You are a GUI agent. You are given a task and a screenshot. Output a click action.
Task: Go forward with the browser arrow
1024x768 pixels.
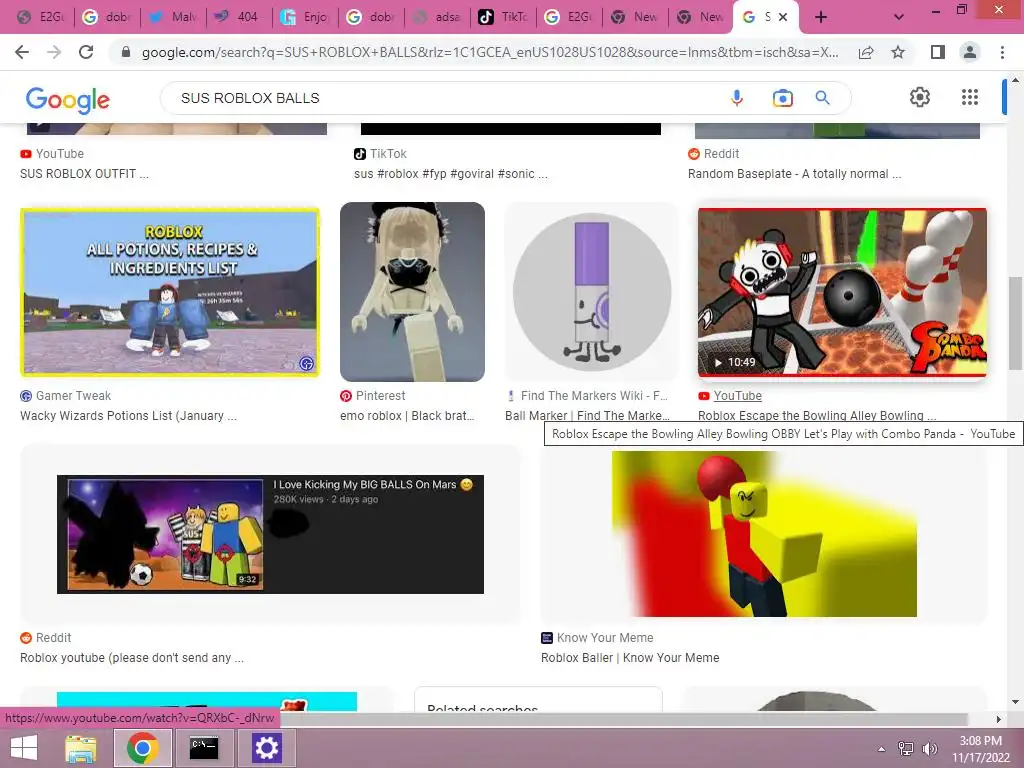tap(54, 52)
